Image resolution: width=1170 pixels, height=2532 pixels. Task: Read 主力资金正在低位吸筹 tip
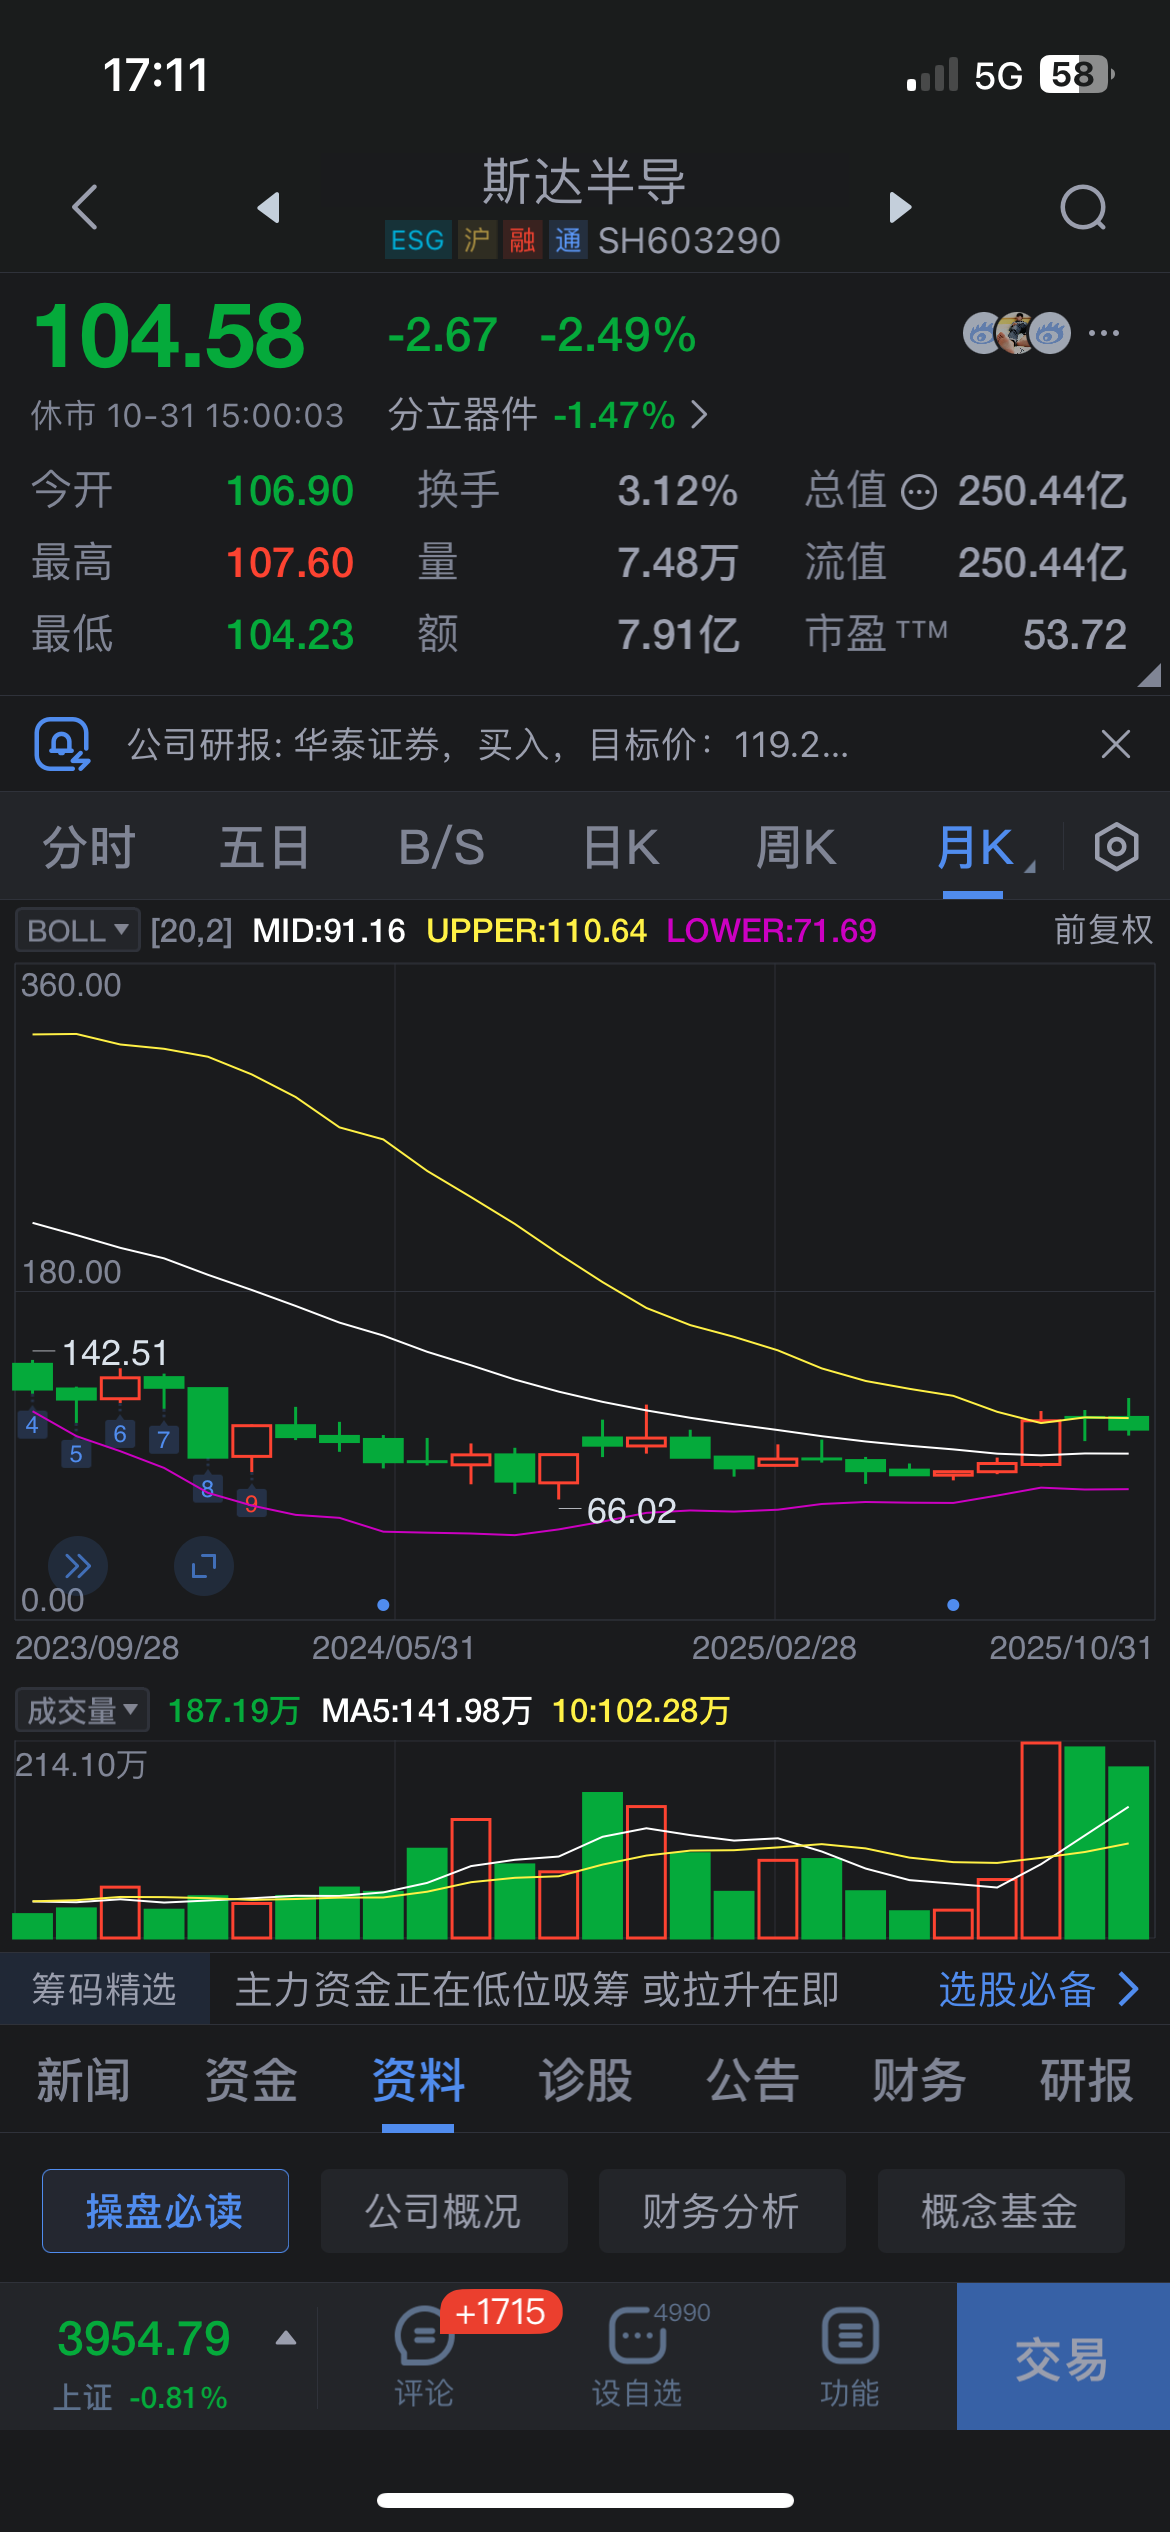click(x=537, y=1989)
